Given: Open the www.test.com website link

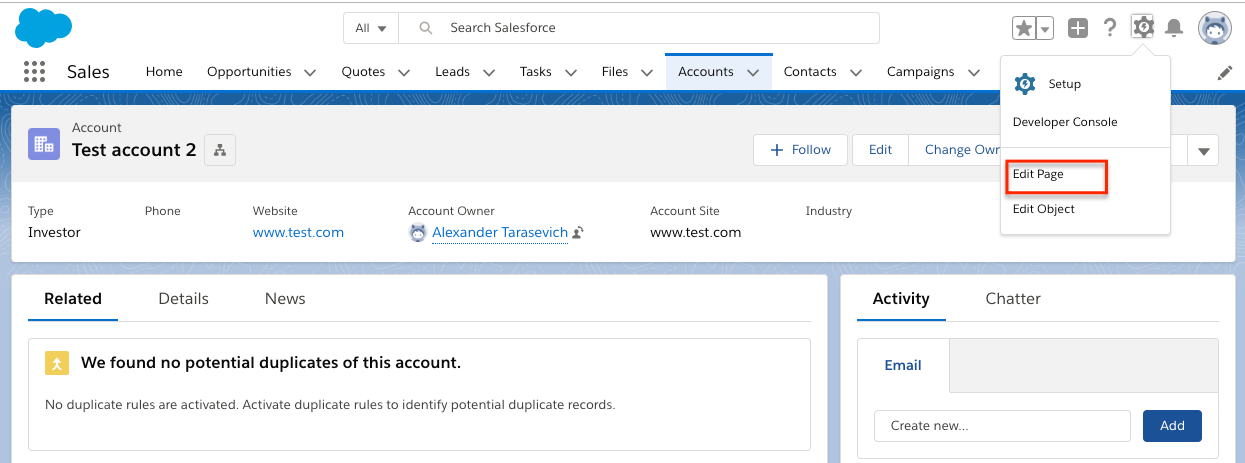Looking at the screenshot, I should pyautogui.click(x=298, y=232).
